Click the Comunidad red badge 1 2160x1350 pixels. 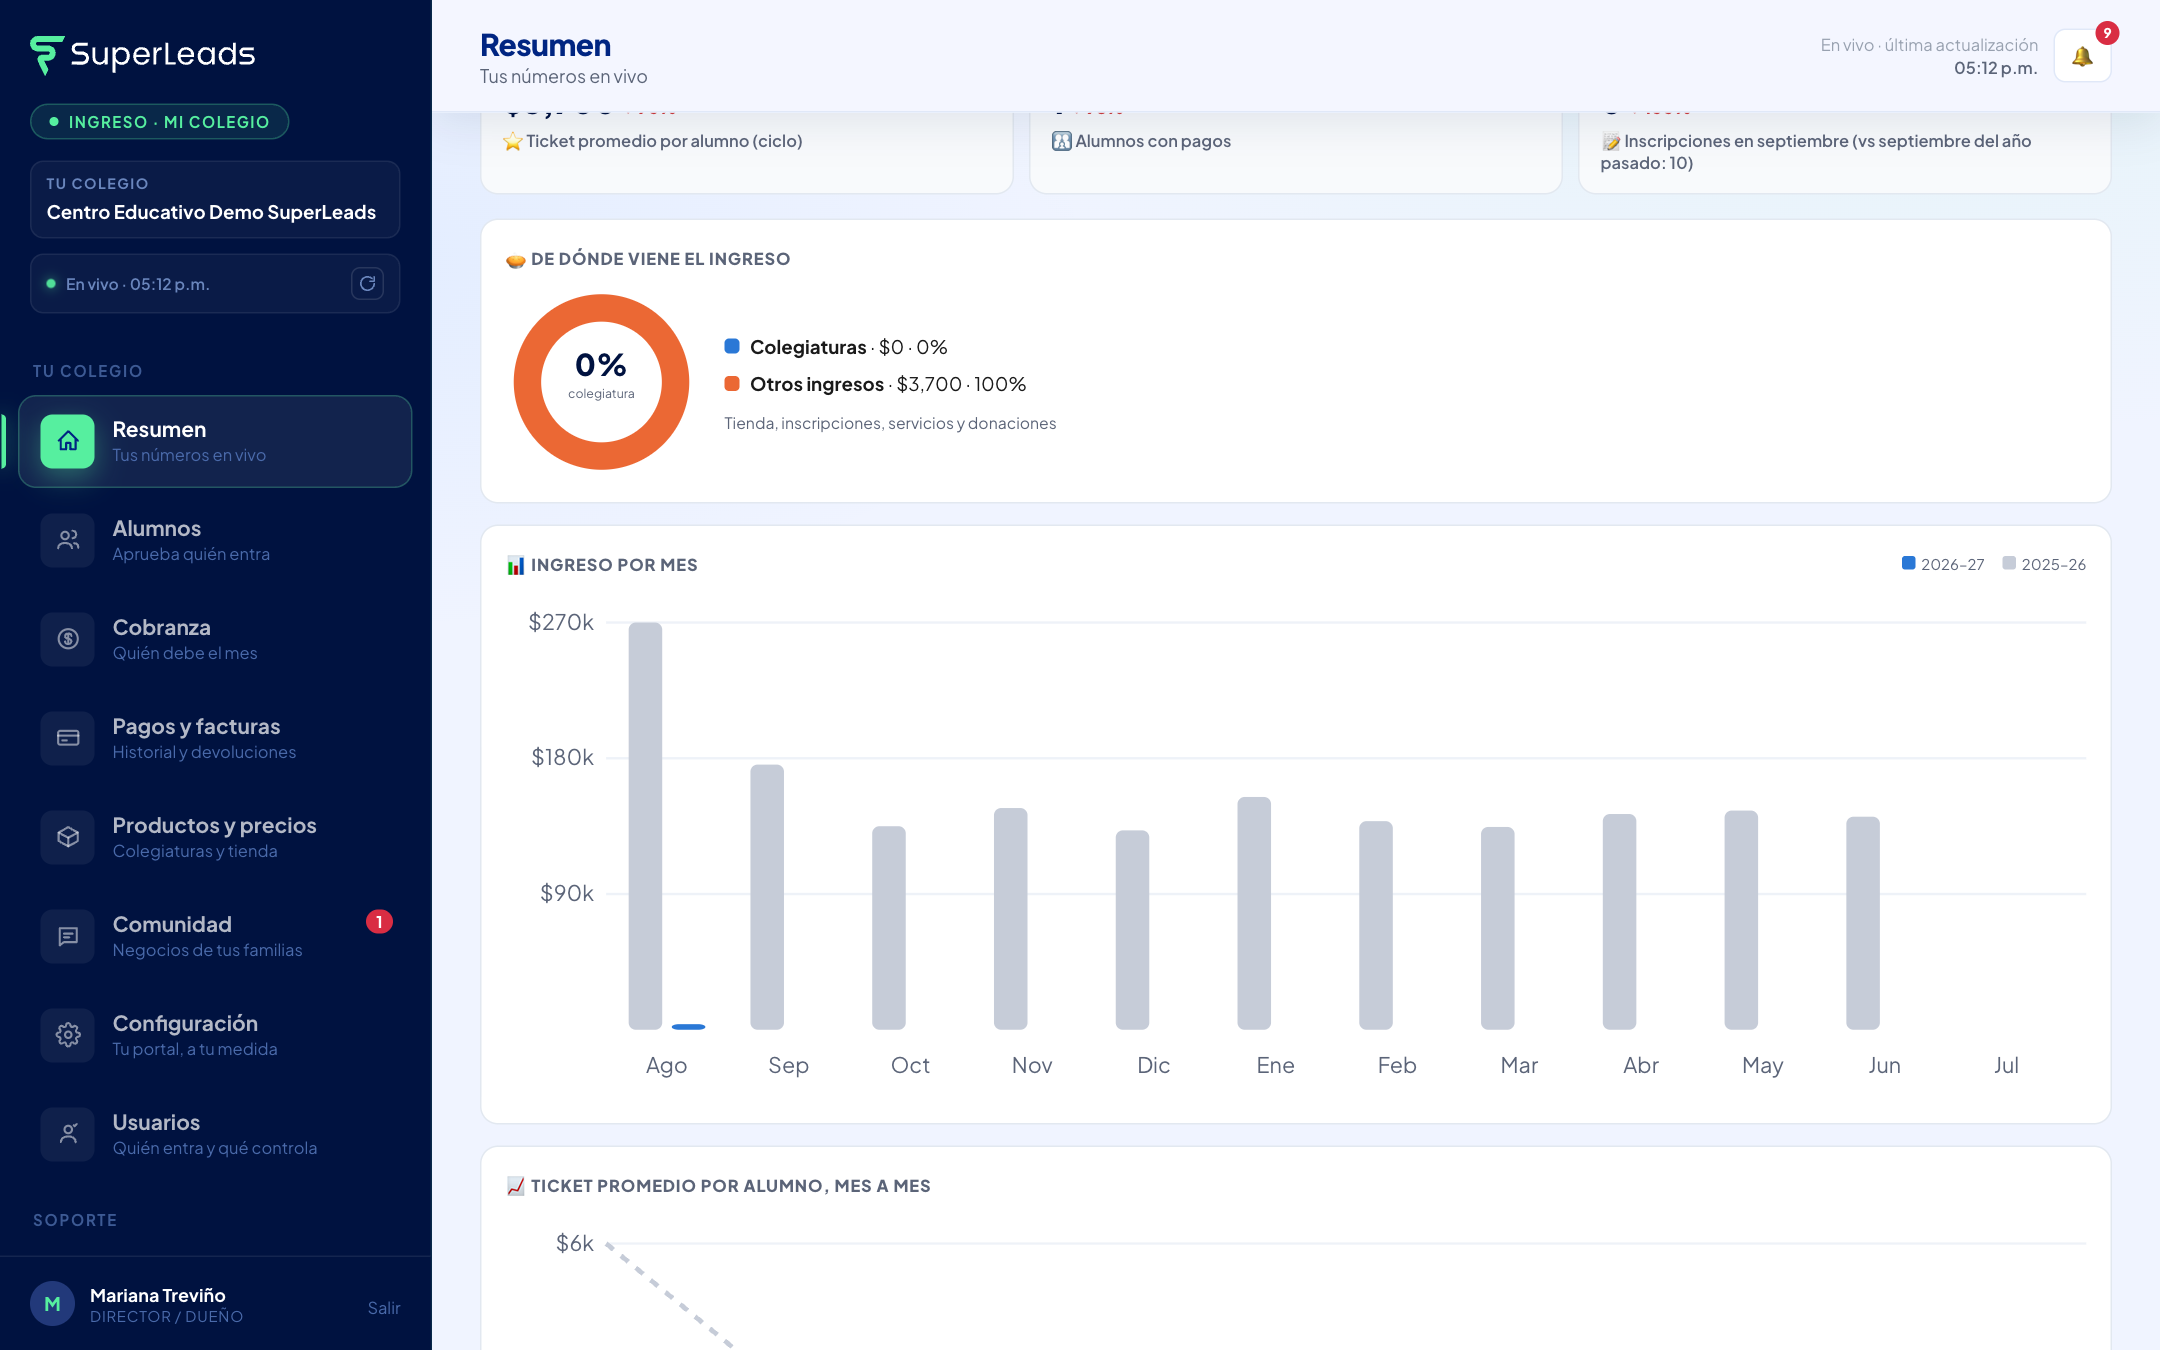point(379,922)
